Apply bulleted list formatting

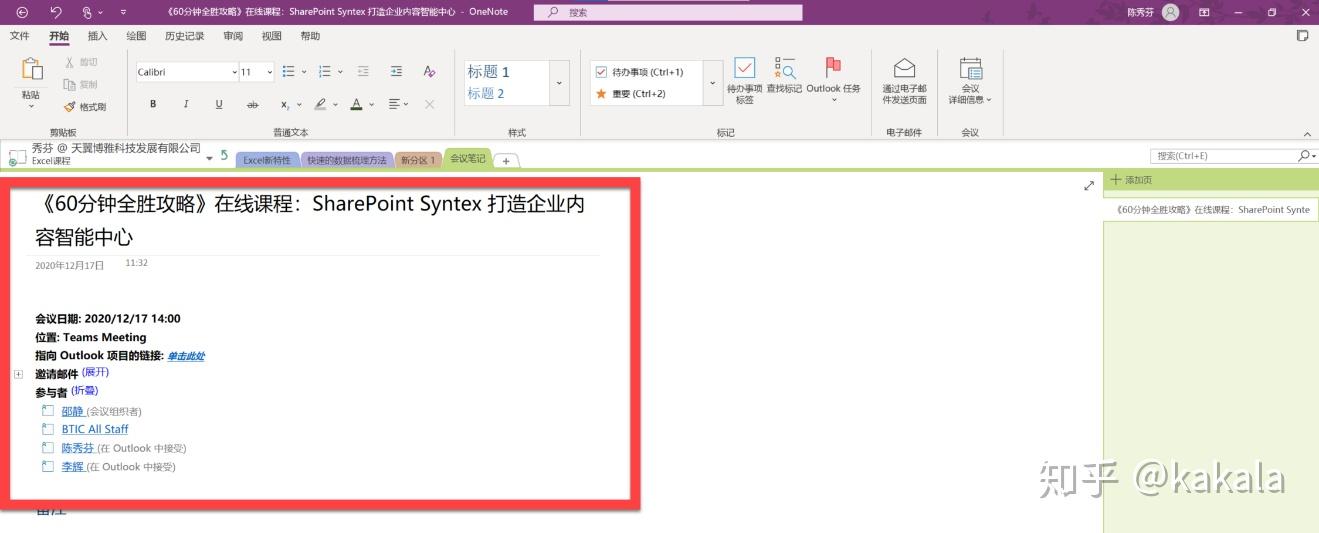[288, 72]
